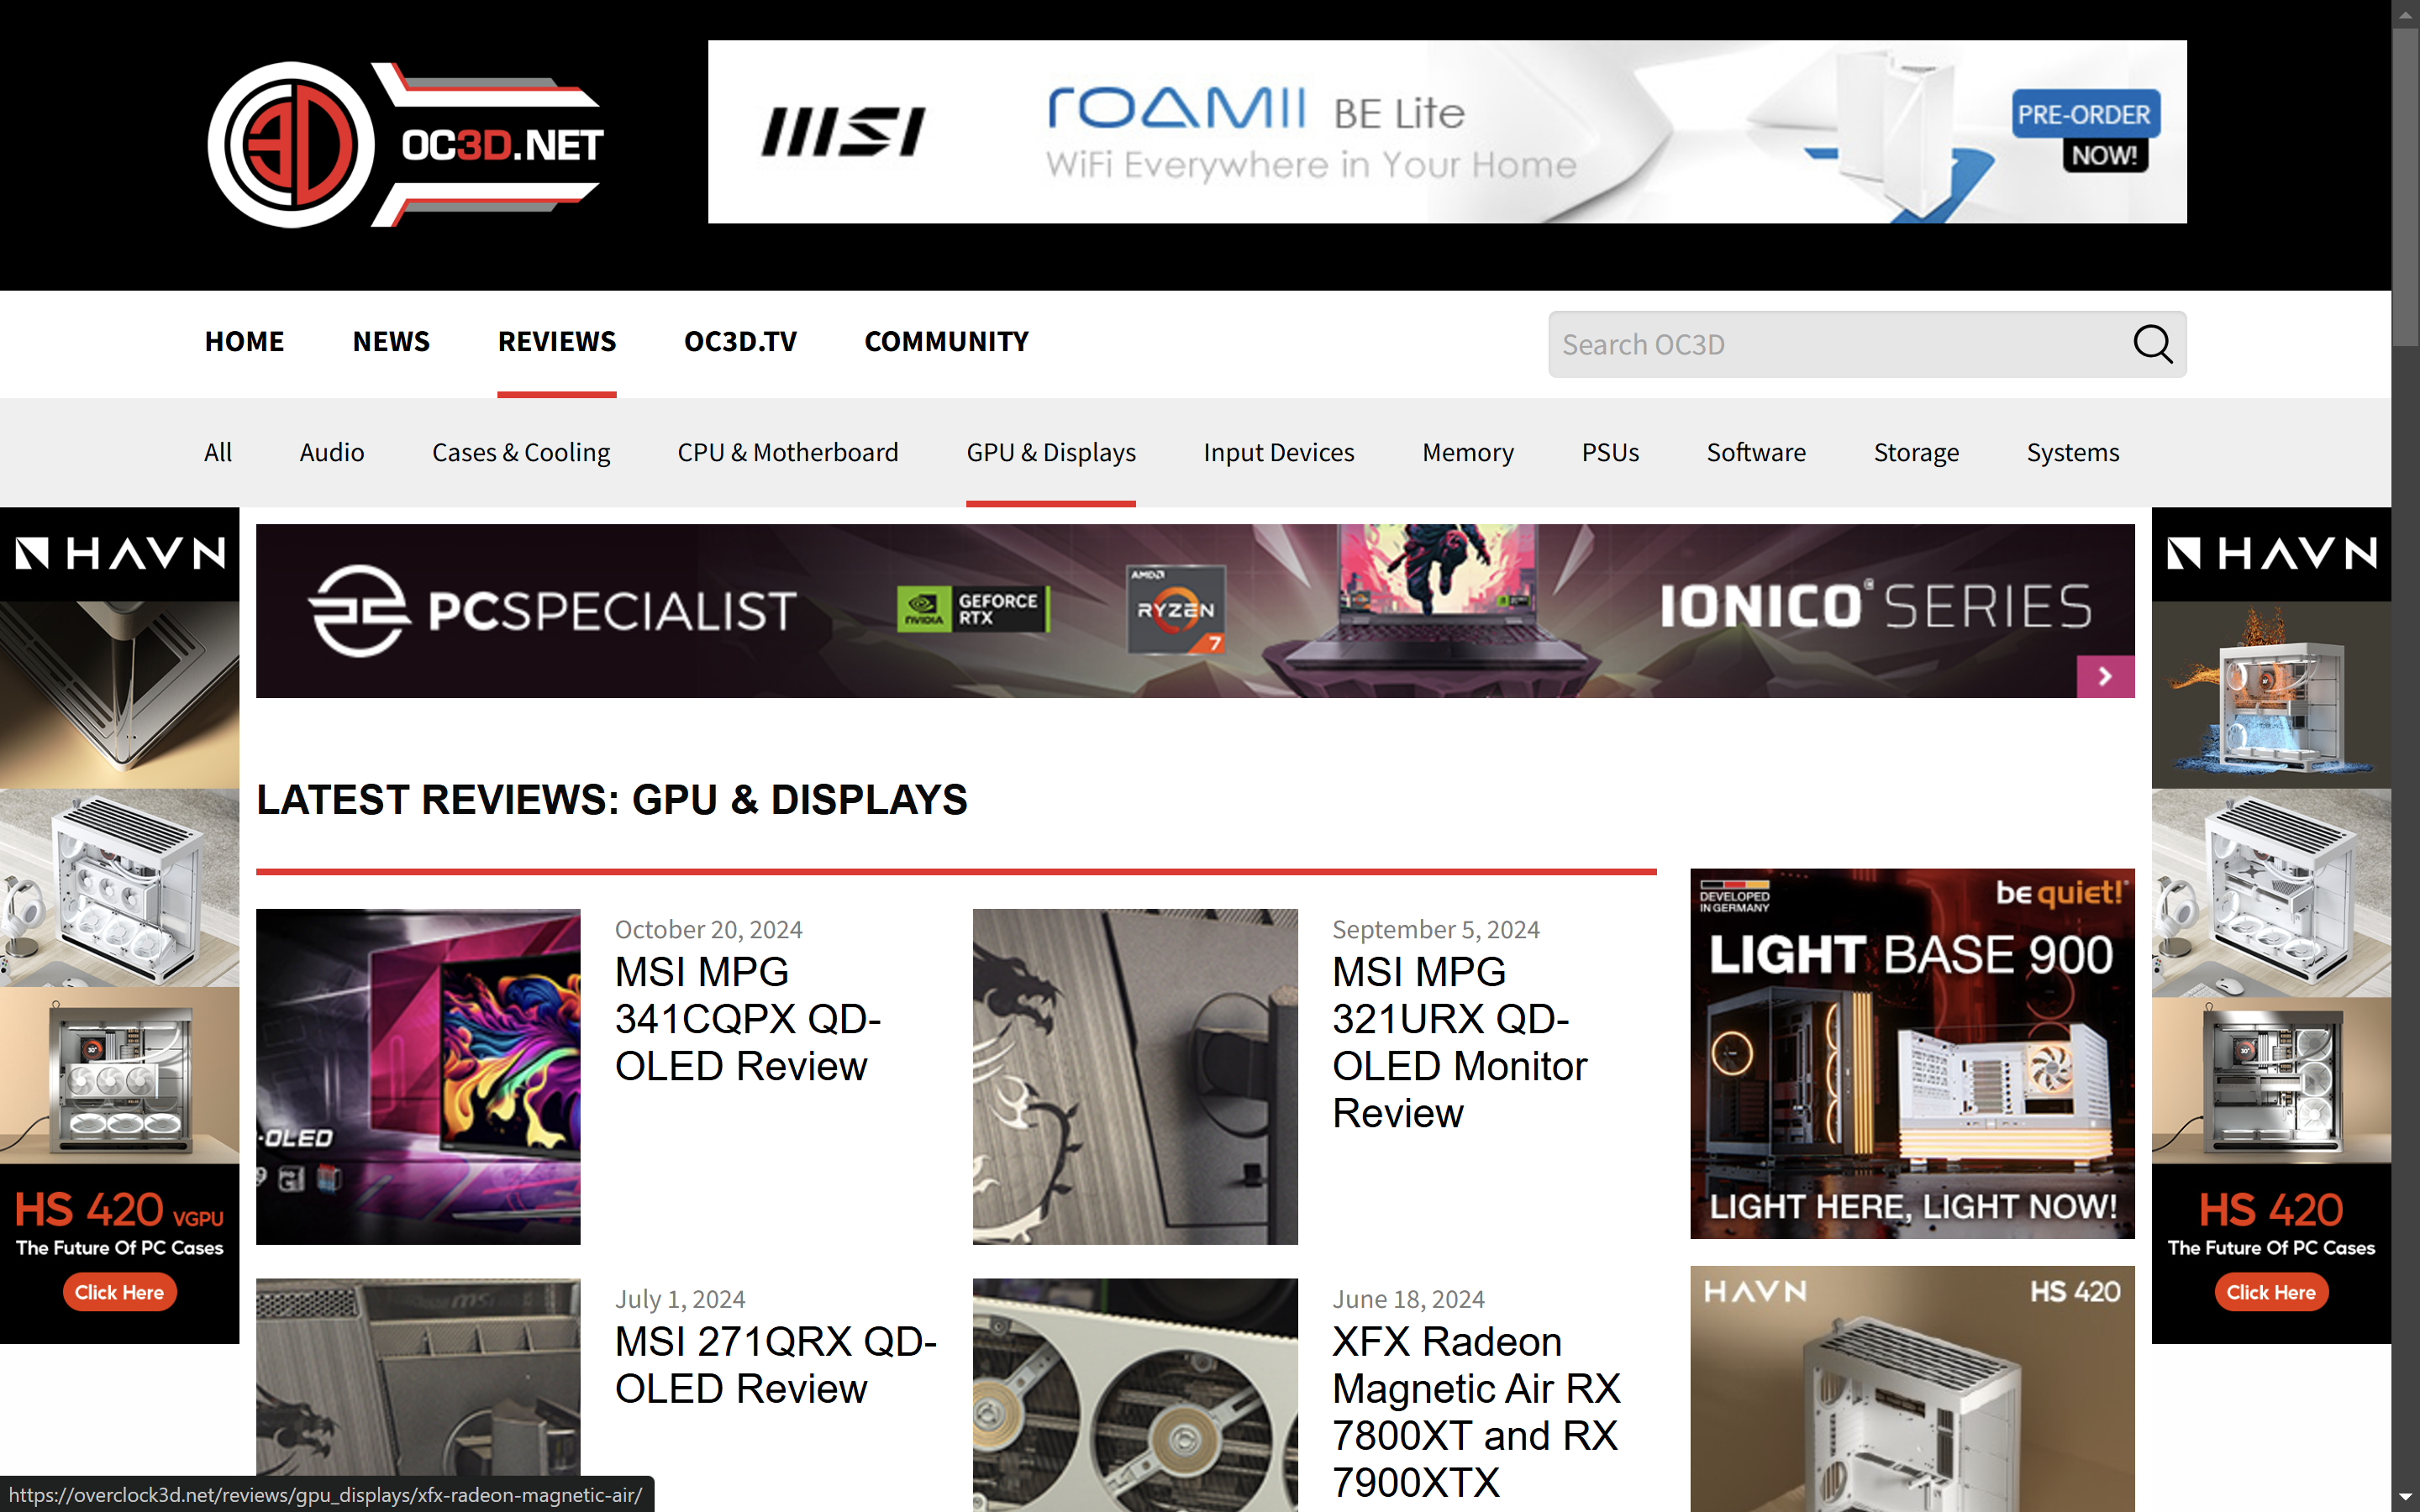Click the be quiet! Light Base 900 ad

click(x=1912, y=1053)
